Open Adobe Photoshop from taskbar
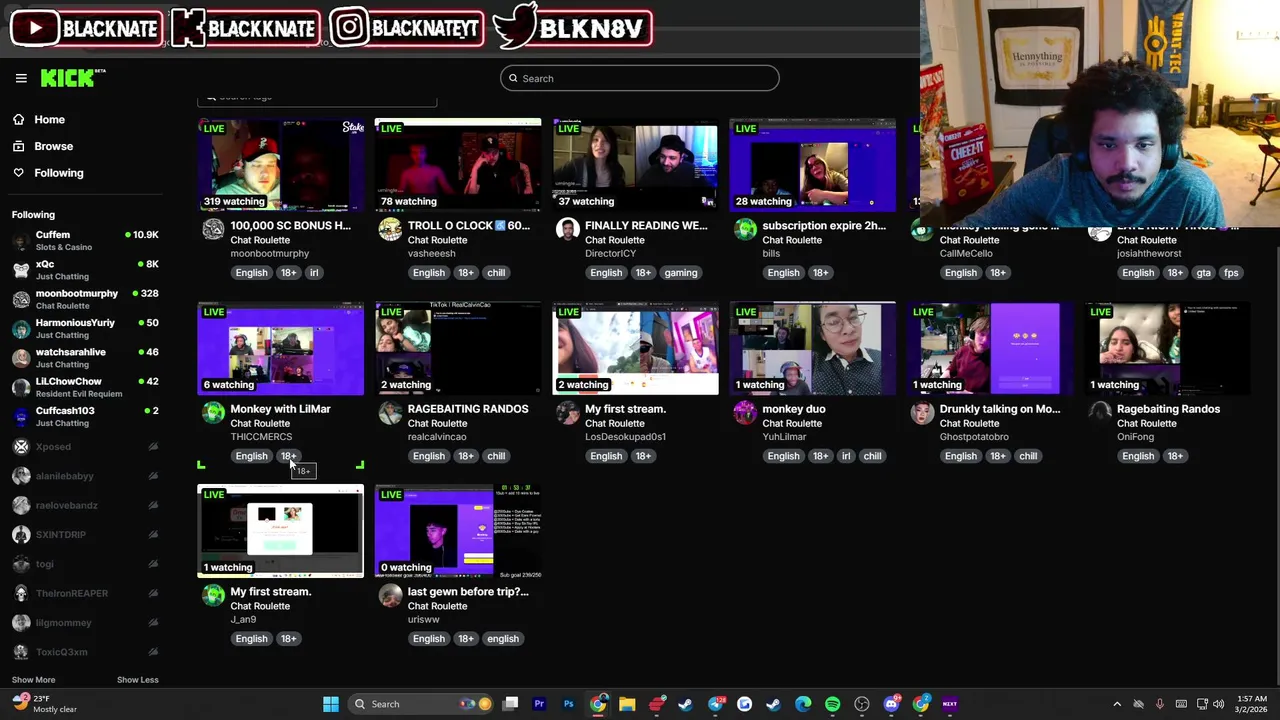Screen dimensions: 1280x720 click(x=568, y=704)
